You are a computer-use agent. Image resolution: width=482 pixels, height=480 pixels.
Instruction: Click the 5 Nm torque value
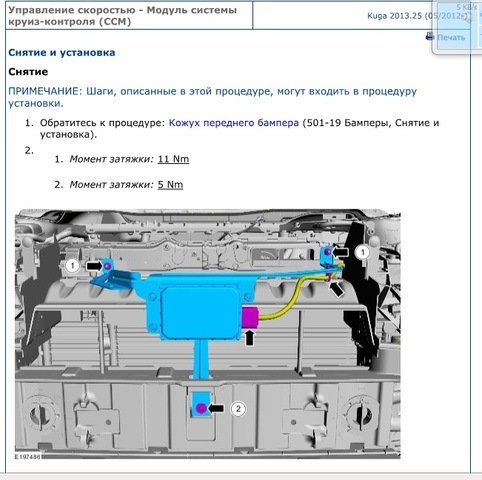point(170,184)
